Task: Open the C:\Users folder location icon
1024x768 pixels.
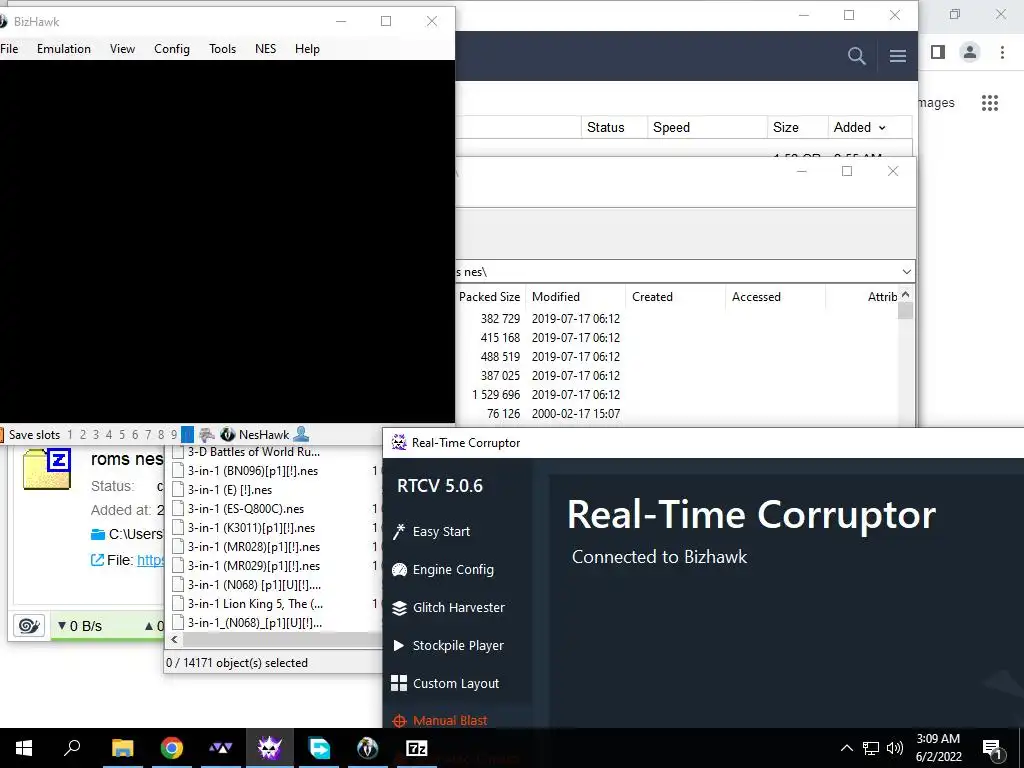Action: click(98, 534)
